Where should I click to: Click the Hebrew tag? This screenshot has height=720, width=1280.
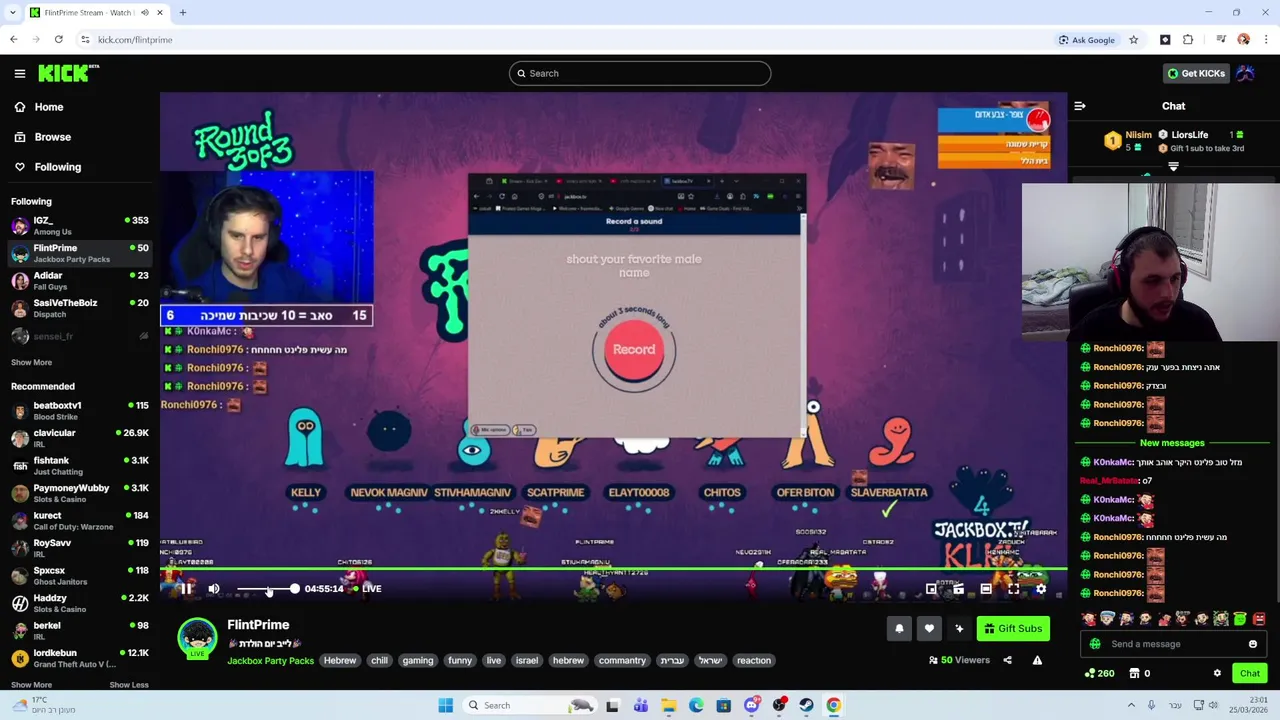[339, 660]
